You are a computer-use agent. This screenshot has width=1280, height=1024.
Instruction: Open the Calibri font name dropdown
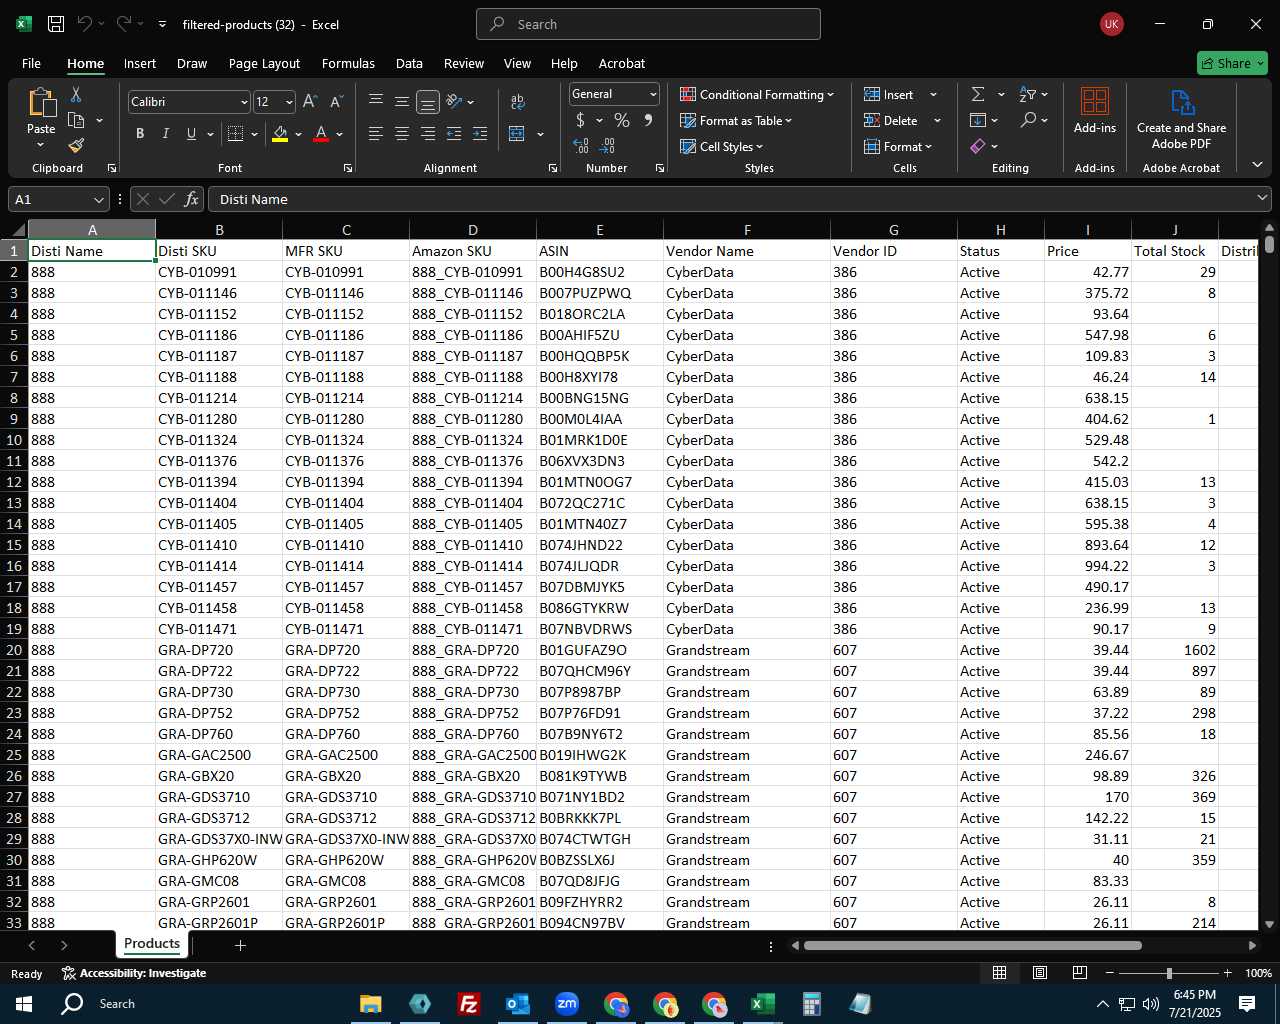point(244,102)
